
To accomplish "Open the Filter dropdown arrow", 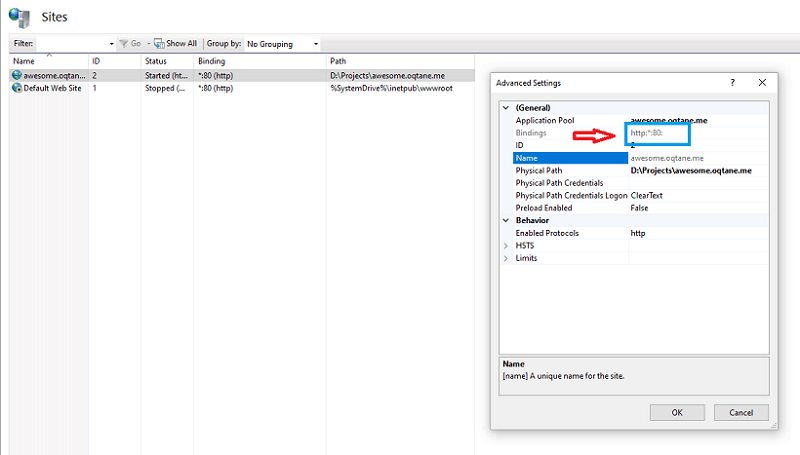I will click(x=111, y=44).
